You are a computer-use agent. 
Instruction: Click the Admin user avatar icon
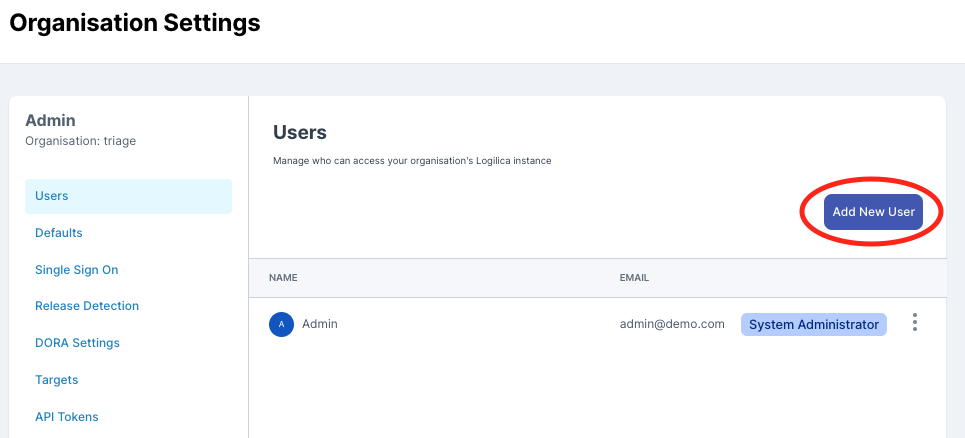(x=281, y=324)
